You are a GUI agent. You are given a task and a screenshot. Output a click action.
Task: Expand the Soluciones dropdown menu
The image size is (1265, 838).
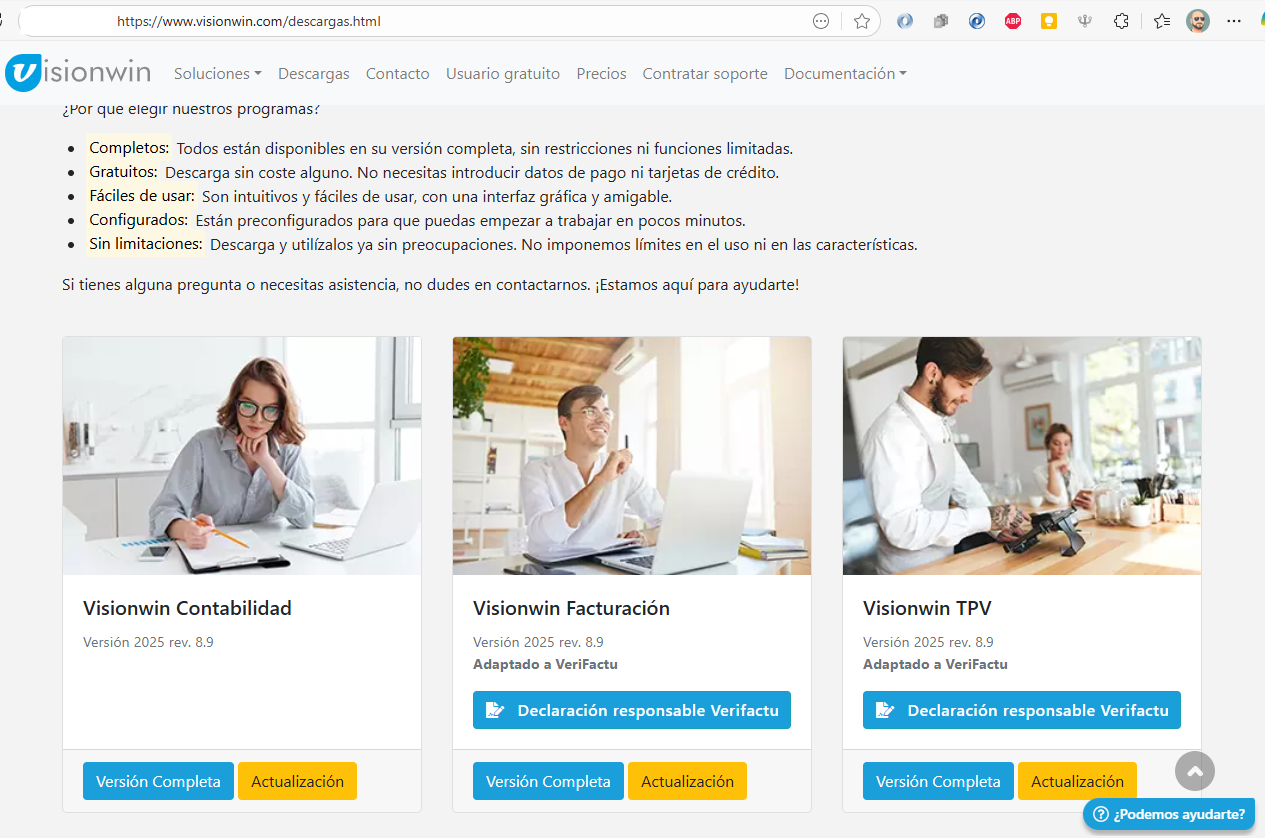coord(218,74)
